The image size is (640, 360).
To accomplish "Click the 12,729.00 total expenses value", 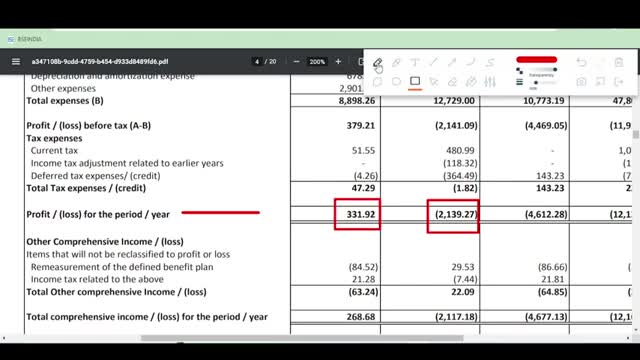I will point(454,100).
